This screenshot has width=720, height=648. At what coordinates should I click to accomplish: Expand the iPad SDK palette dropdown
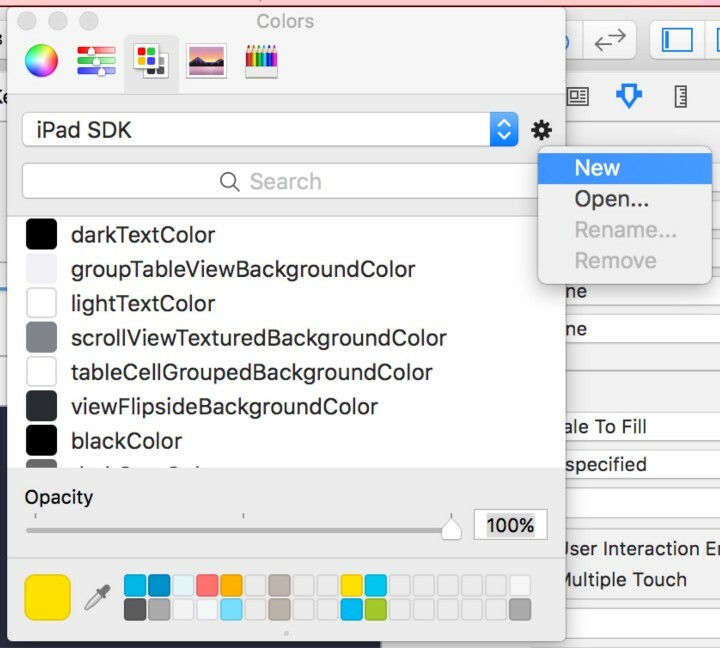coord(503,130)
